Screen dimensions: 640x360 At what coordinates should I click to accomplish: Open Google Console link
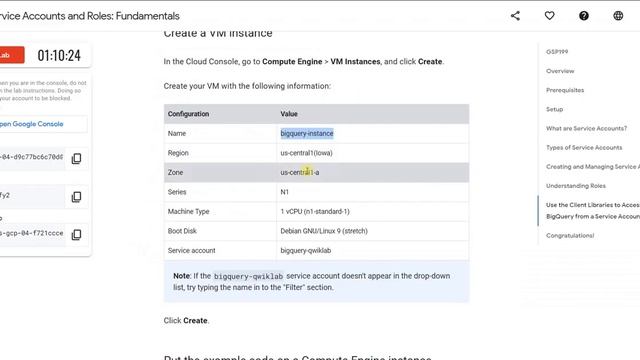pos(31,124)
